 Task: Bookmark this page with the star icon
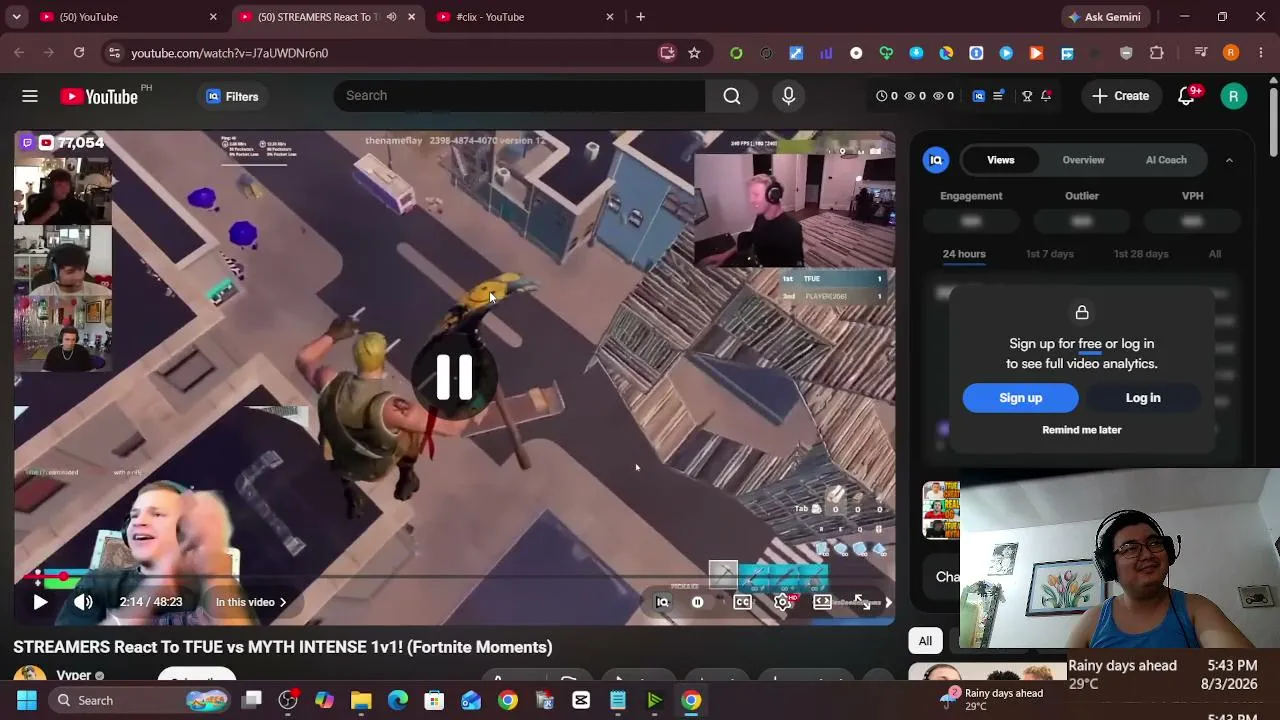click(x=694, y=53)
